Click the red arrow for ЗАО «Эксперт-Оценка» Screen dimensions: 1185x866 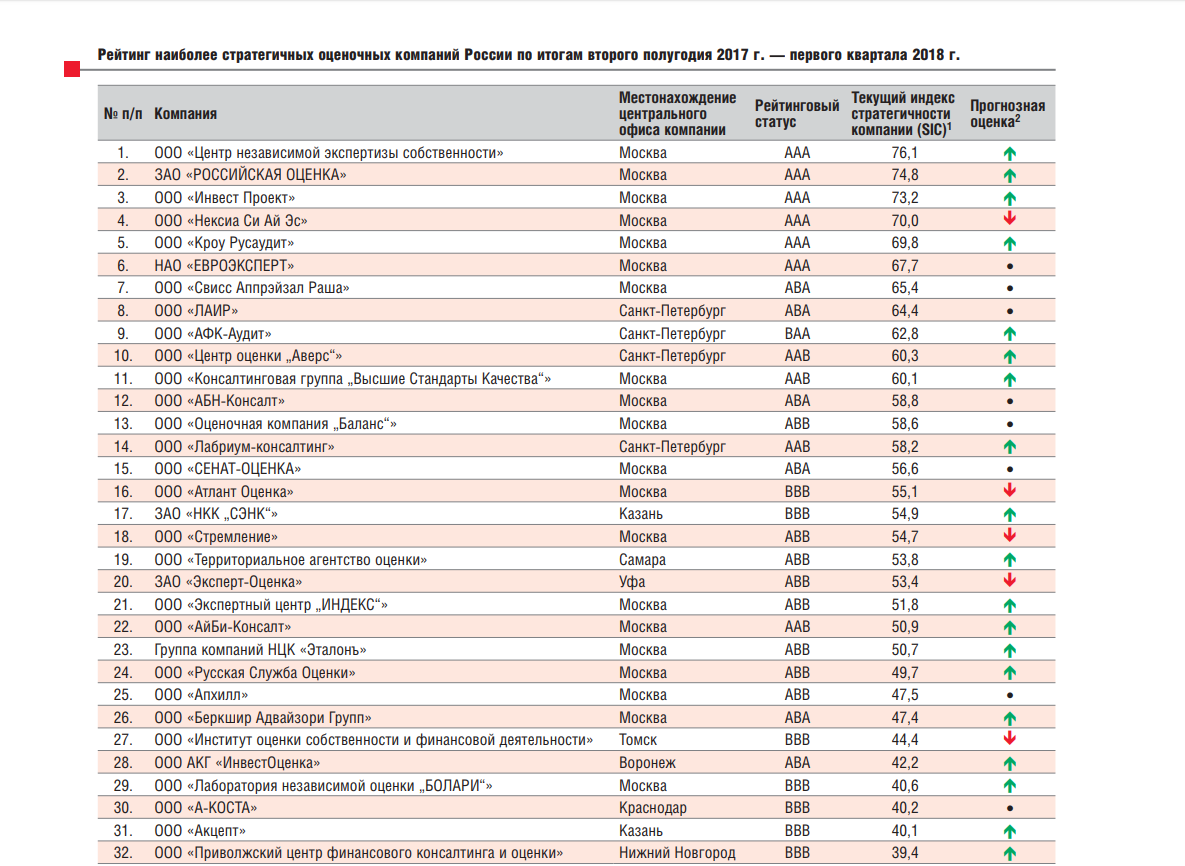pyautogui.click(x=1010, y=581)
